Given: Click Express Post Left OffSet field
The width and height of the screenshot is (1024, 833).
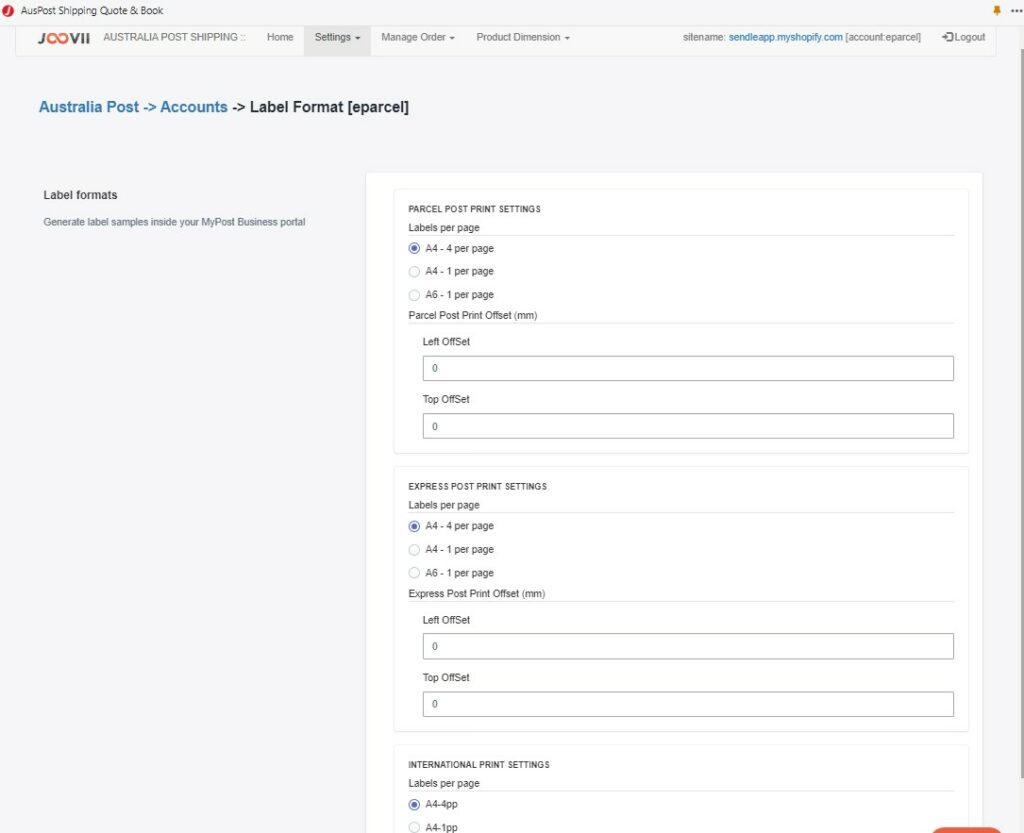Looking at the screenshot, I should [x=688, y=646].
